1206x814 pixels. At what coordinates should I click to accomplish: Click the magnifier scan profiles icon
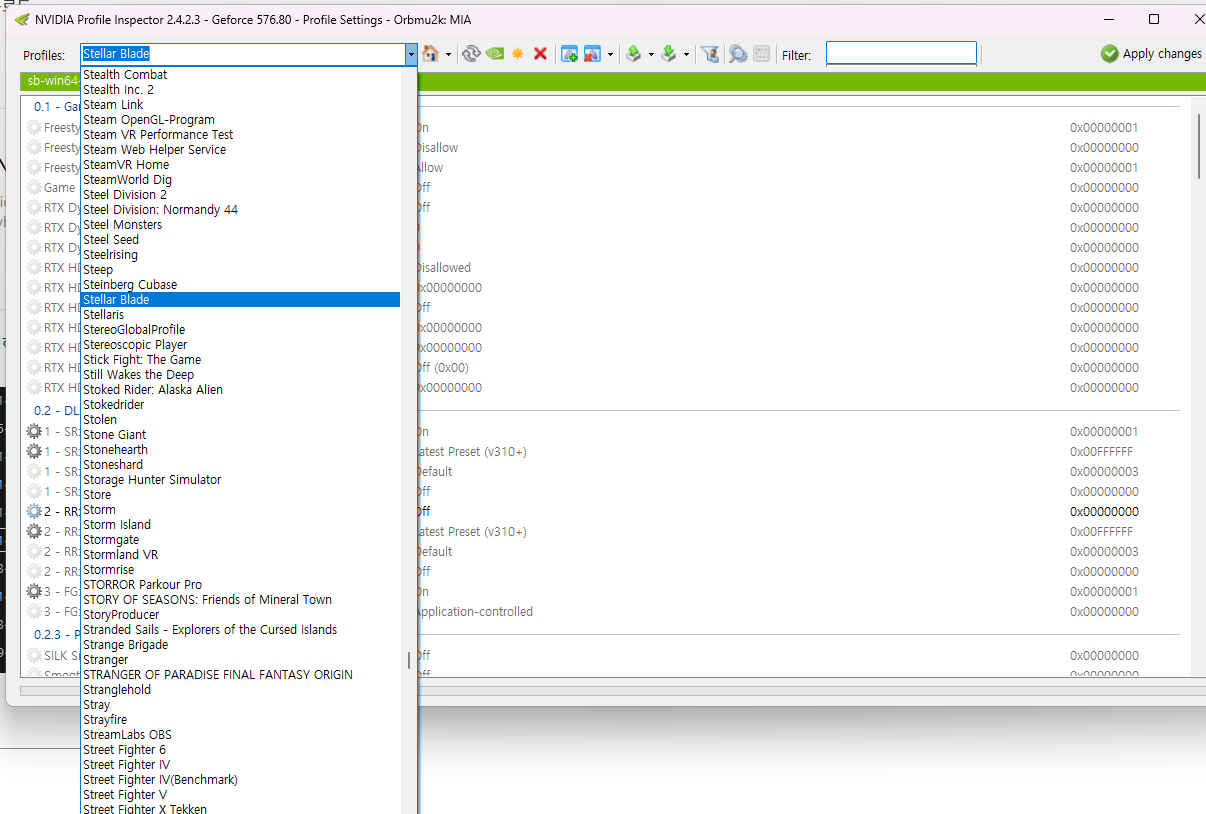pyautogui.click(x=738, y=54)
